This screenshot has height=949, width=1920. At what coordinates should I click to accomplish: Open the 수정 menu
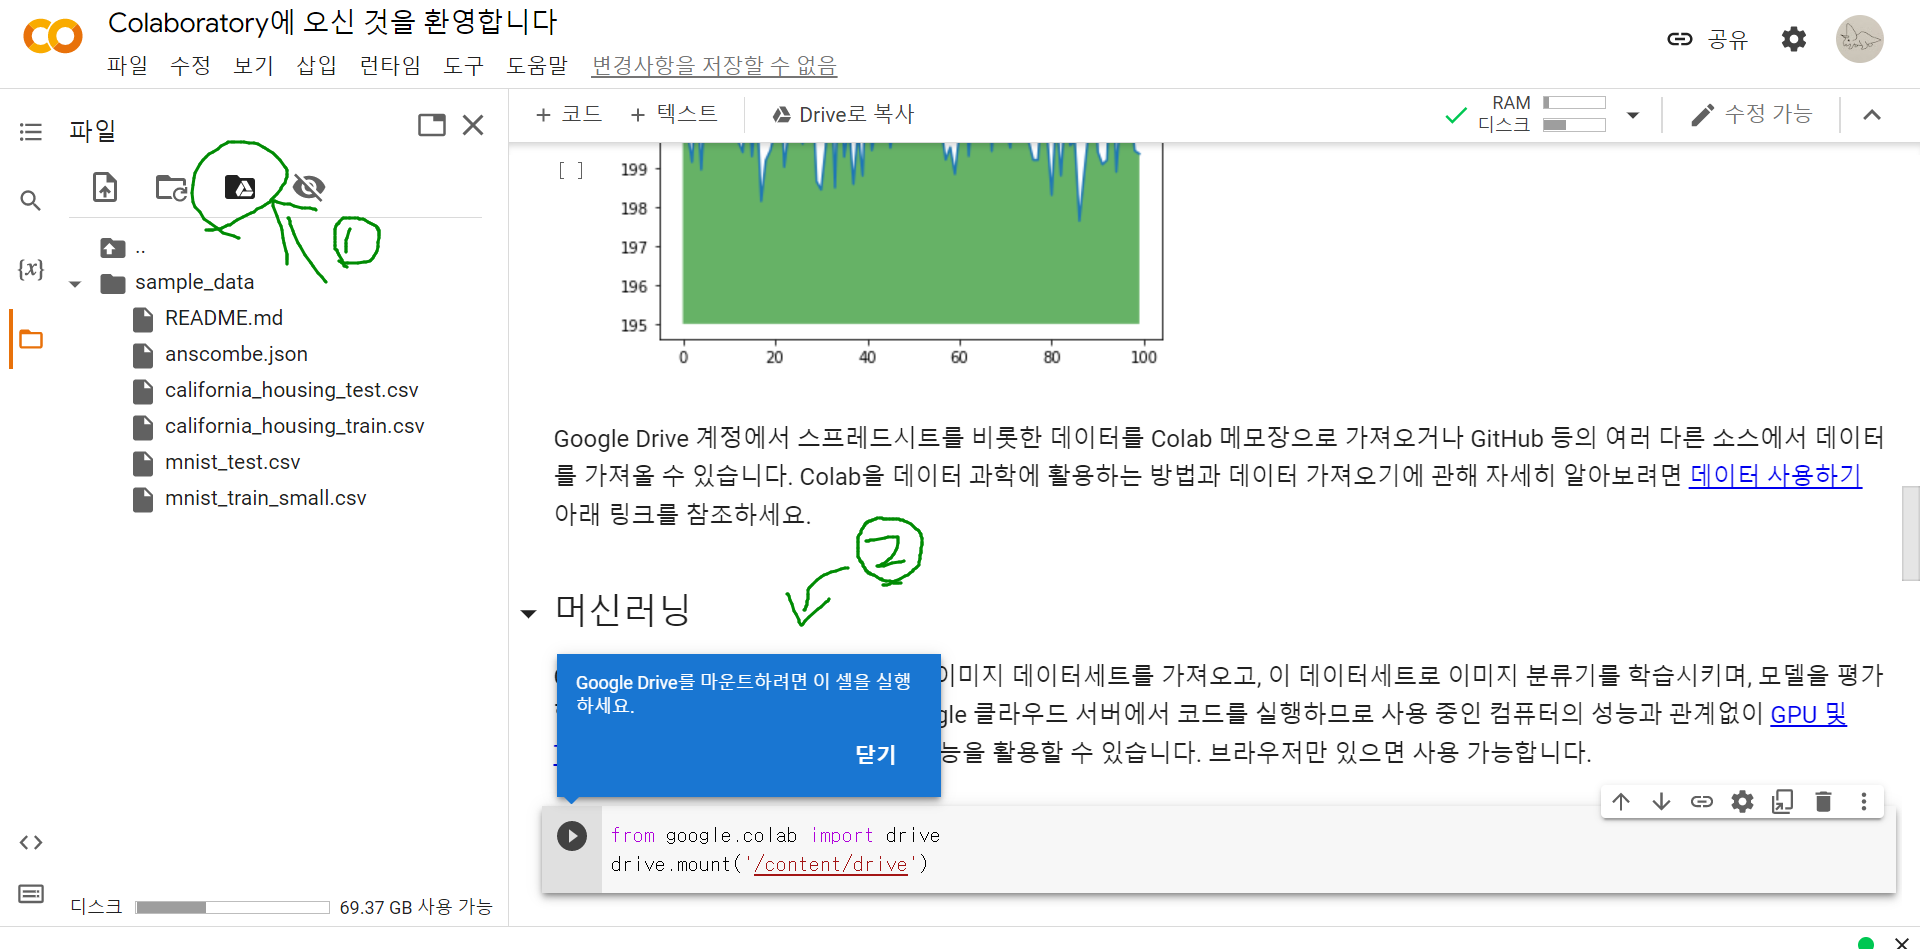(190, 66)
